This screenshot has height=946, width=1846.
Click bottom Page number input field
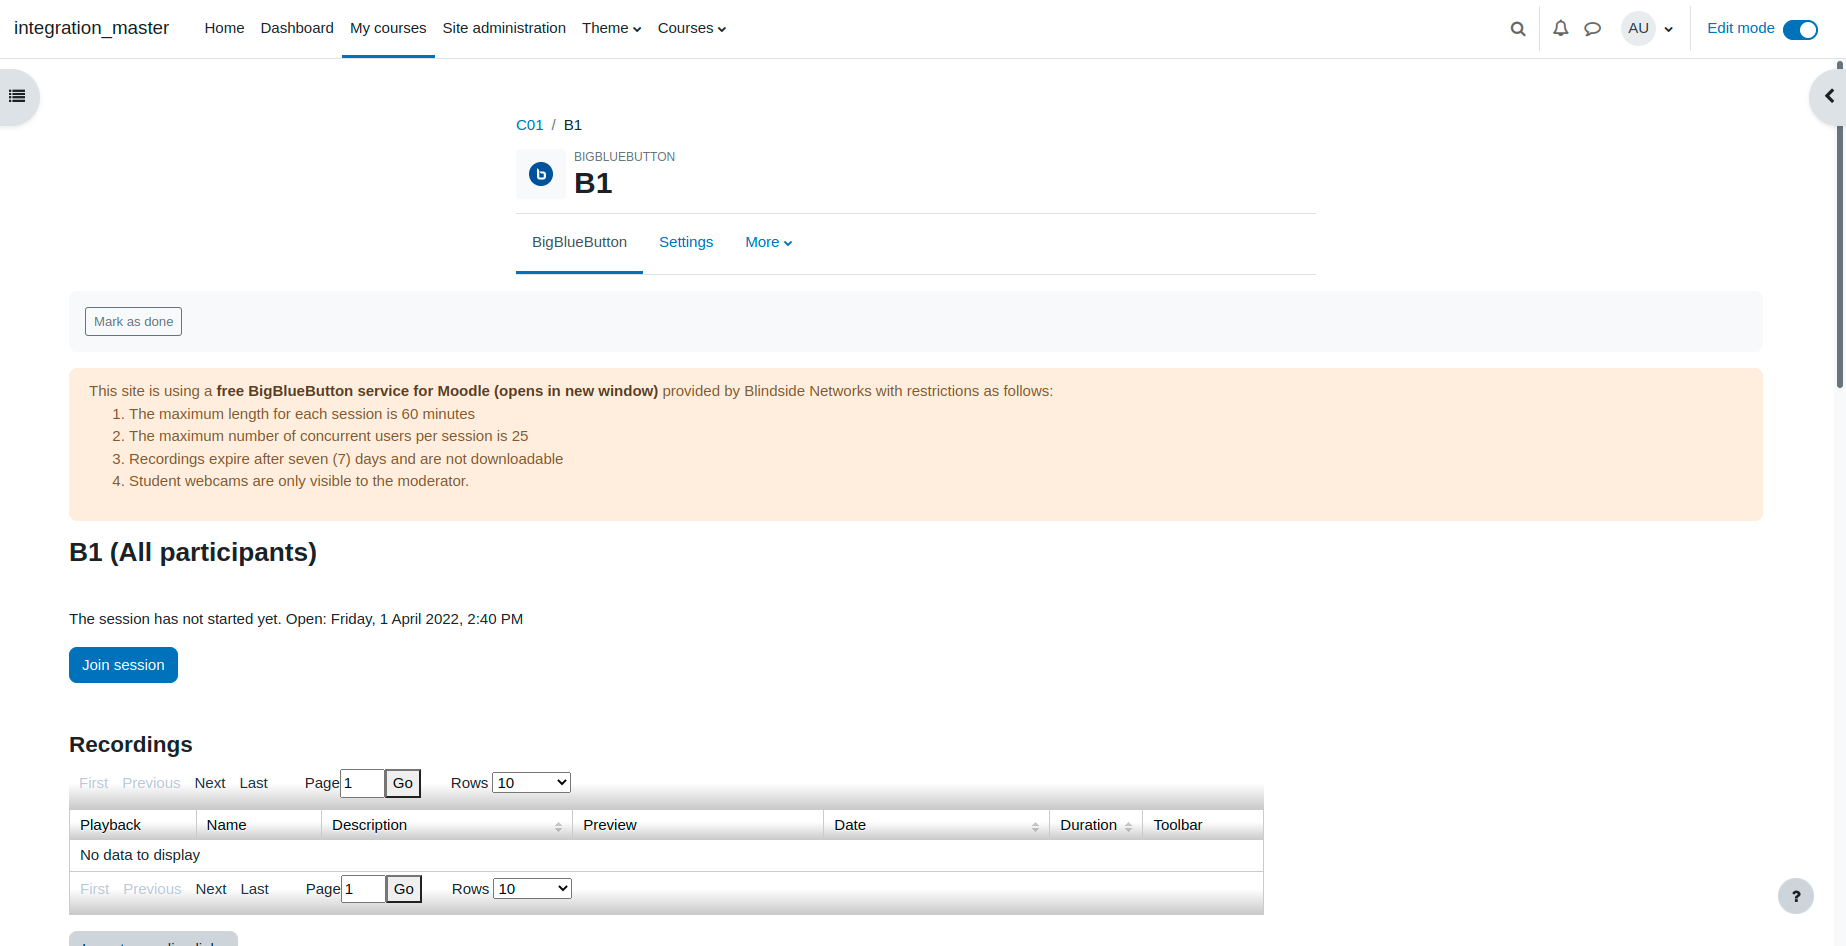363,889
